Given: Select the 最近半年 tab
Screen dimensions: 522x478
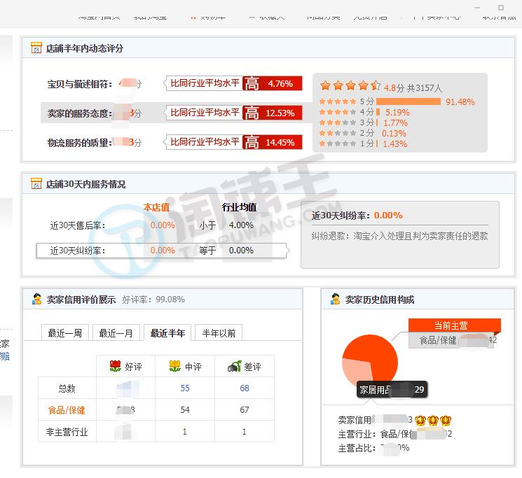Looking at the screenshot, I should click(167, 333).
